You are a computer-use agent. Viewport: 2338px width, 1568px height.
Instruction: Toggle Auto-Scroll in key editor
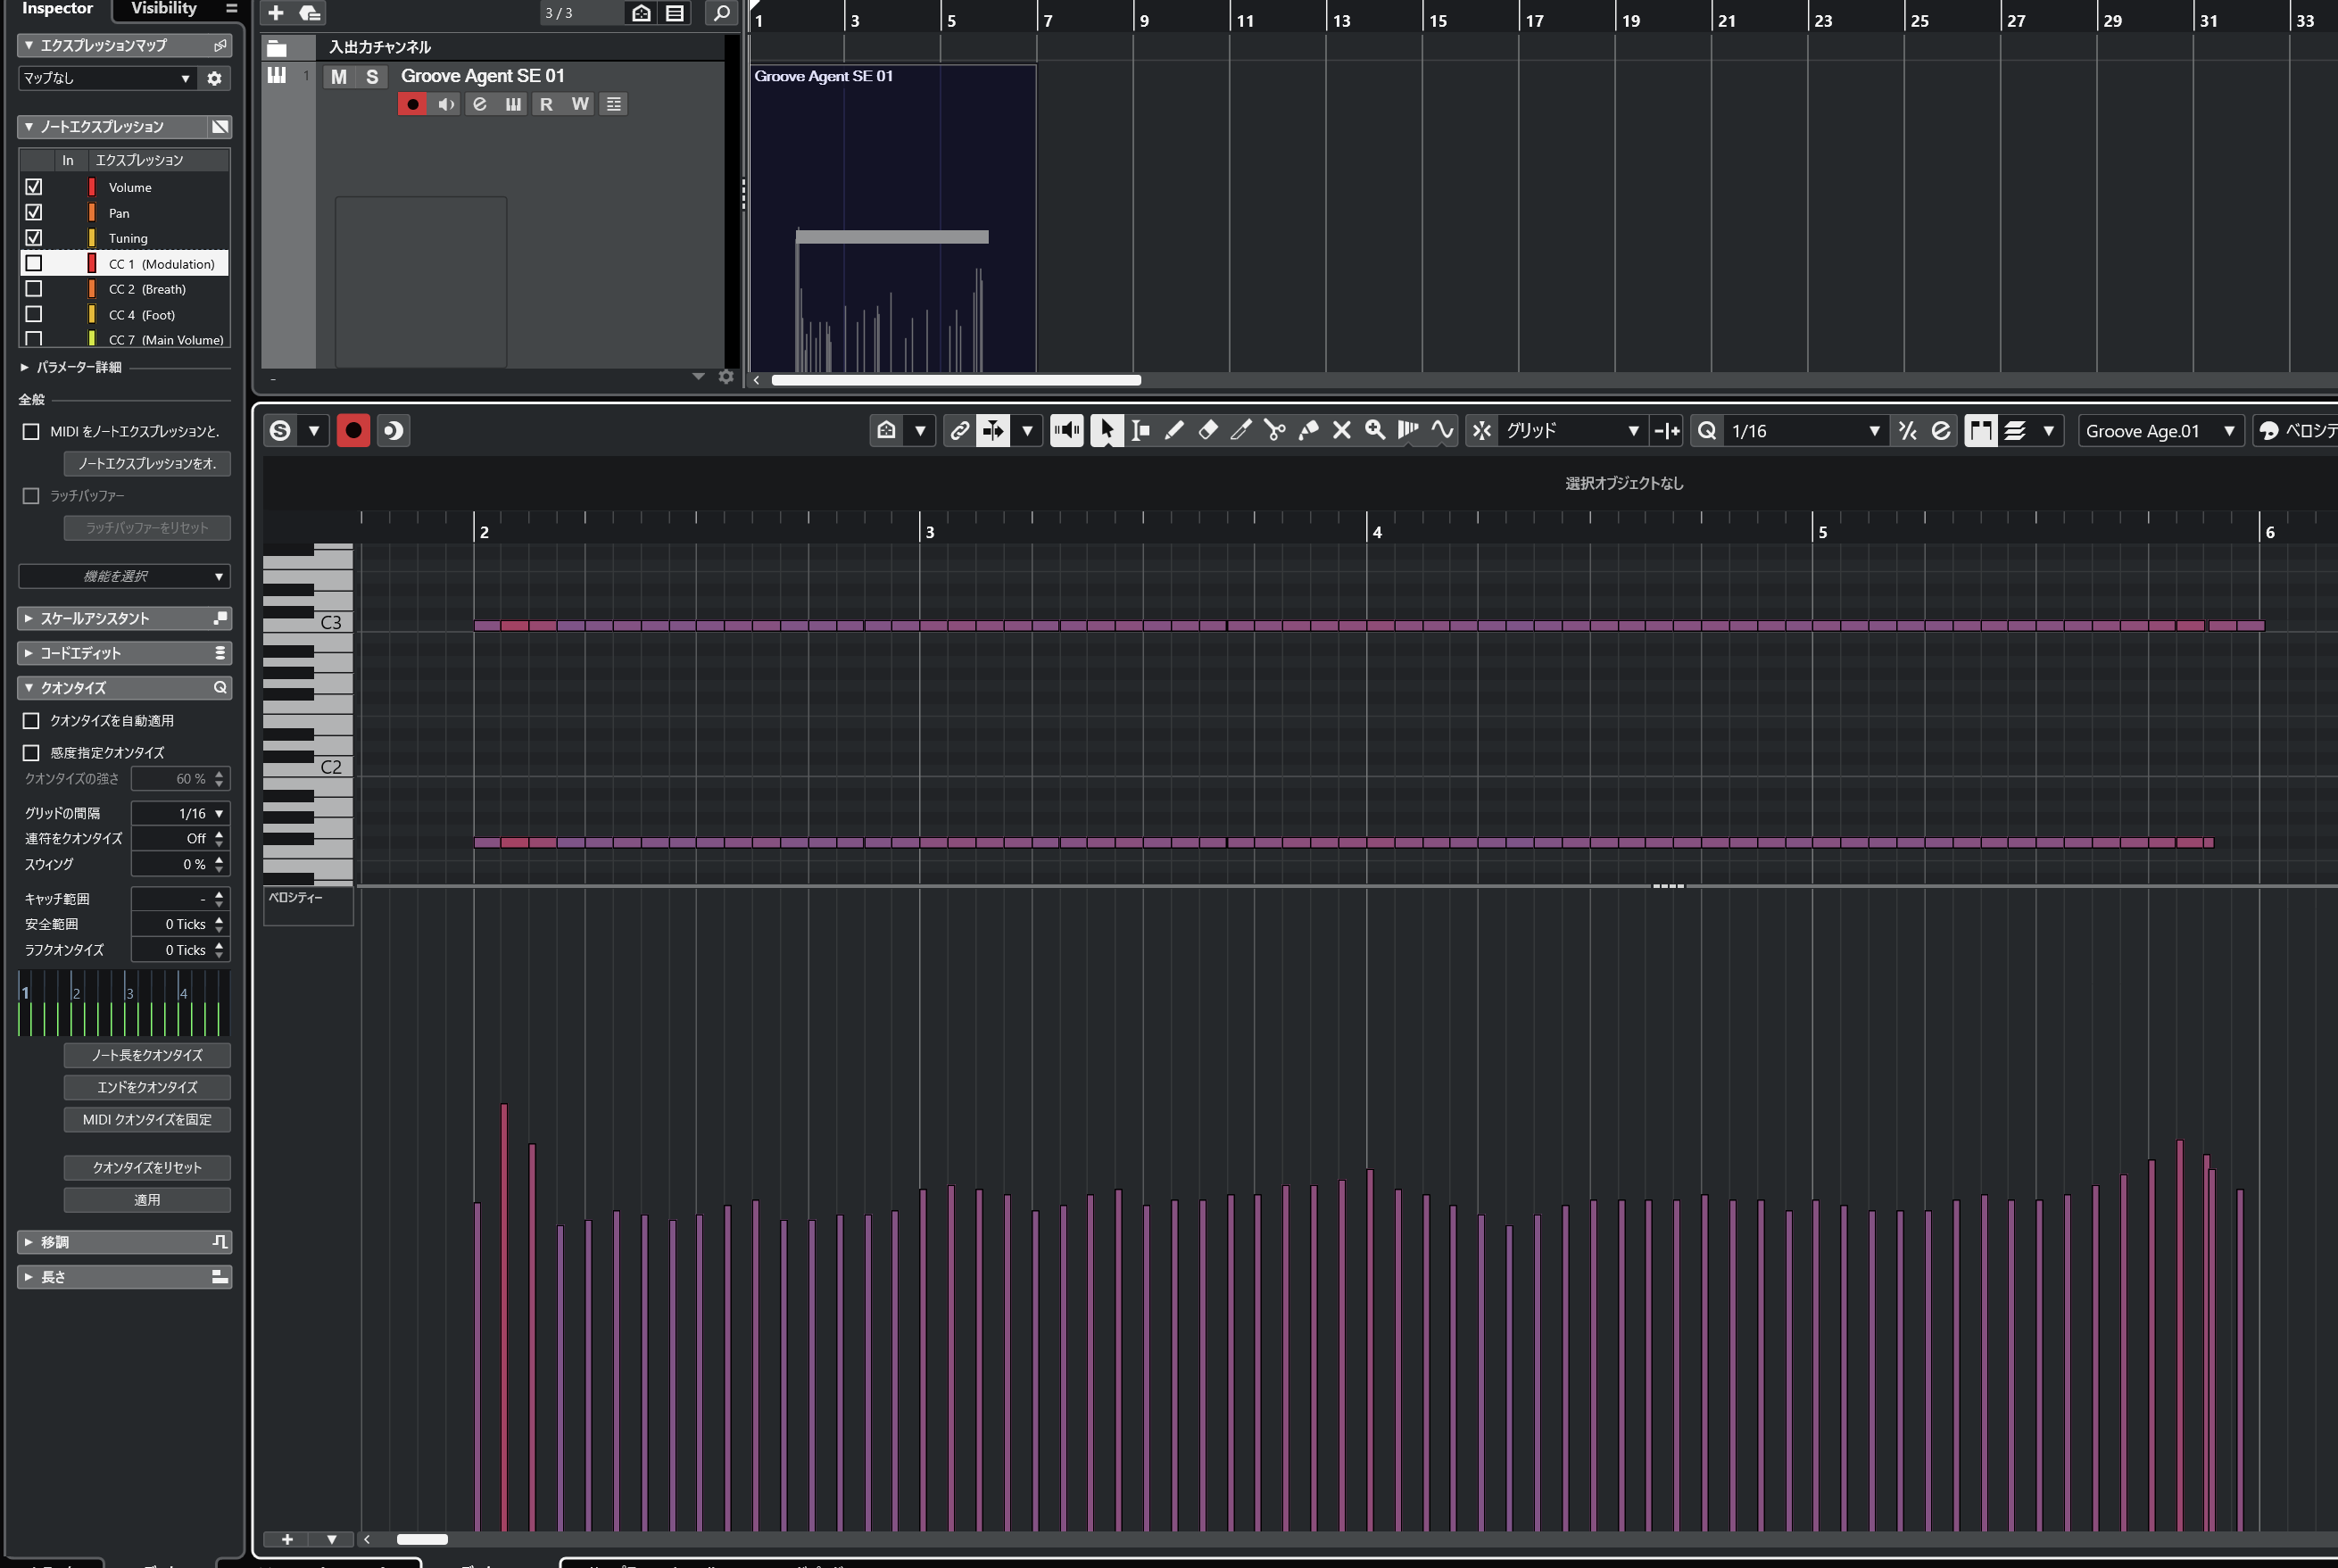(x=993, y=431)
